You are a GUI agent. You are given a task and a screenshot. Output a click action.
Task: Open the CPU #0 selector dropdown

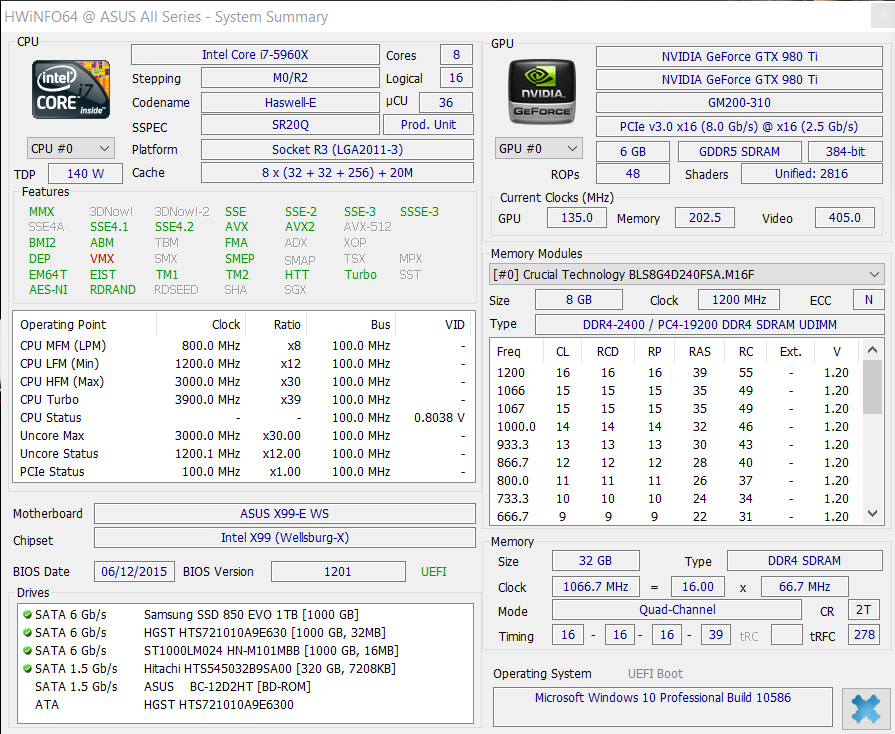[x=70, y=148]
